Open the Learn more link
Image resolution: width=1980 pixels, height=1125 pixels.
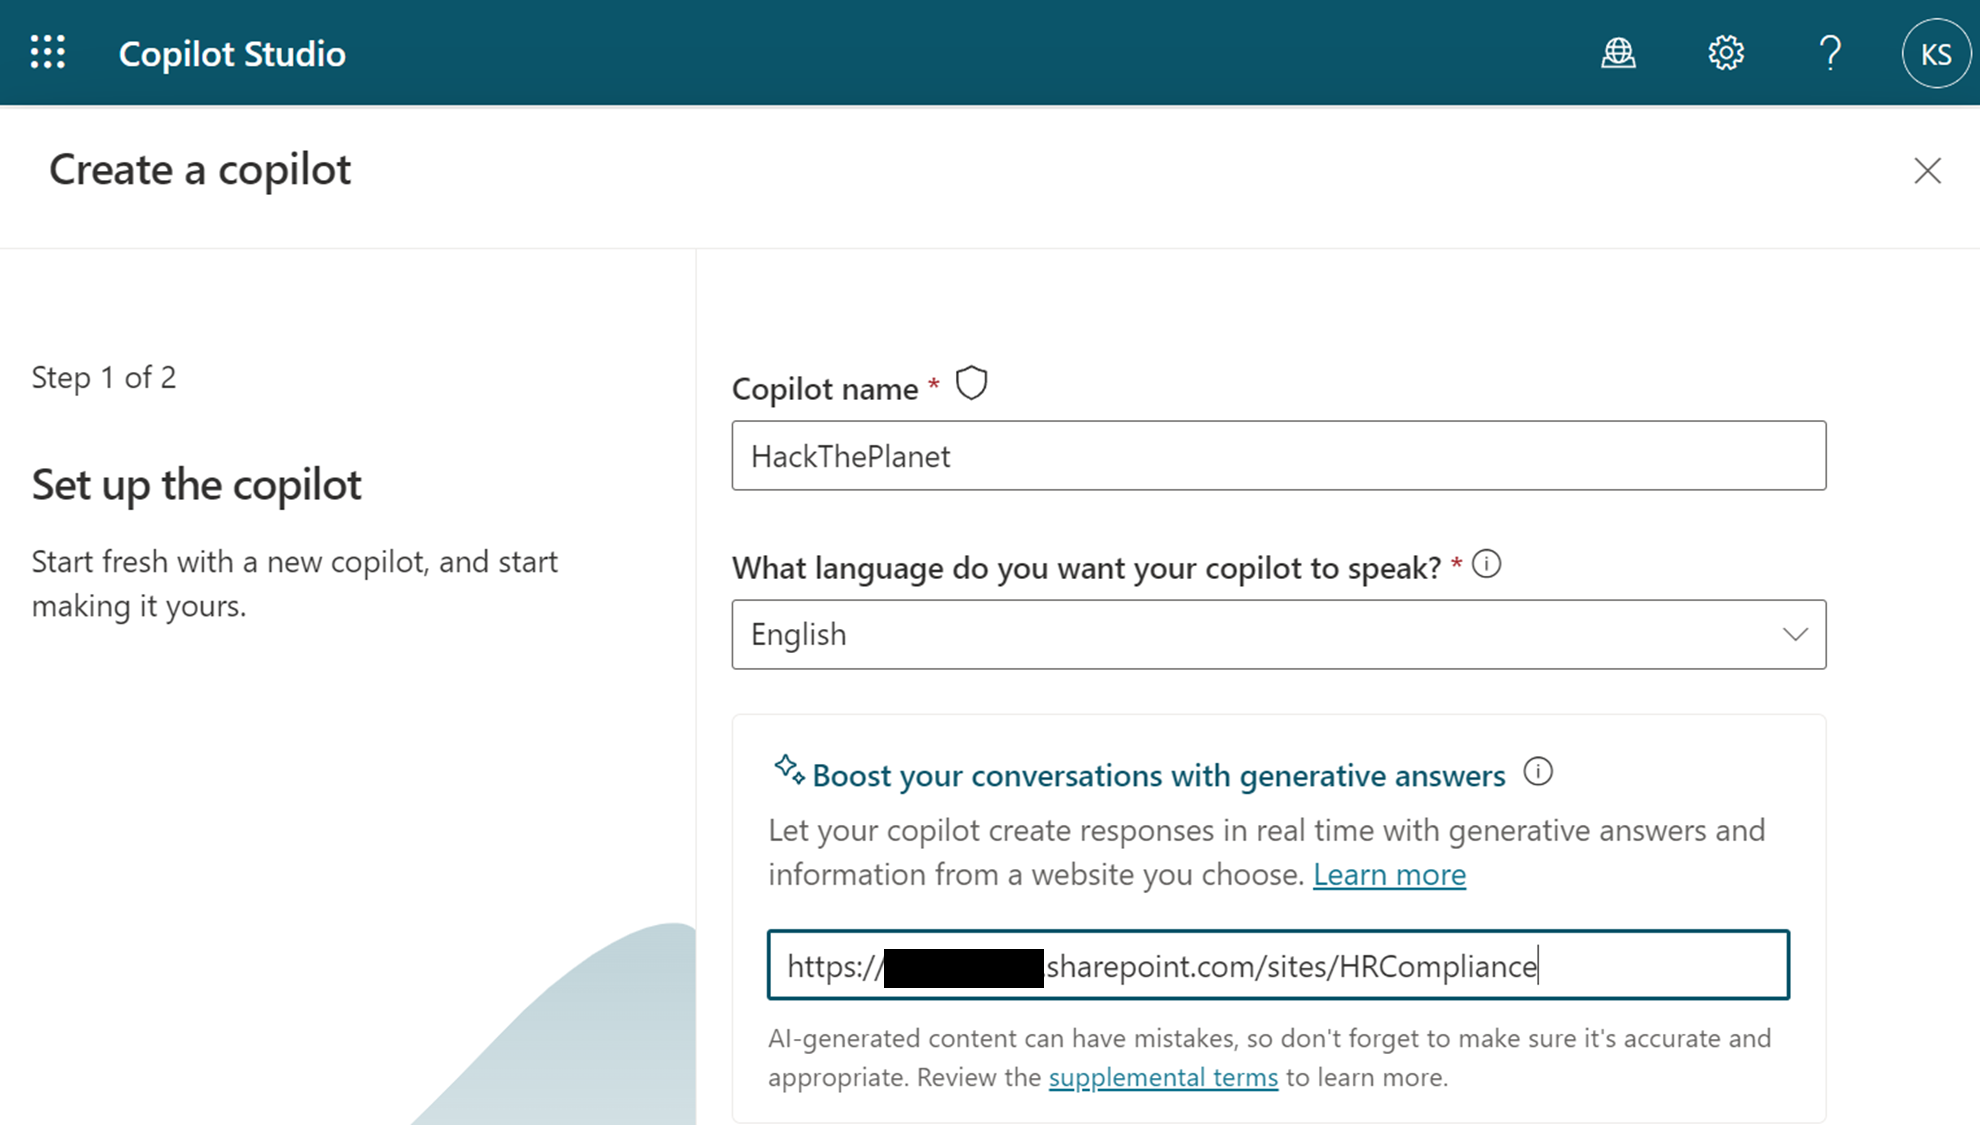(1389, 874)
